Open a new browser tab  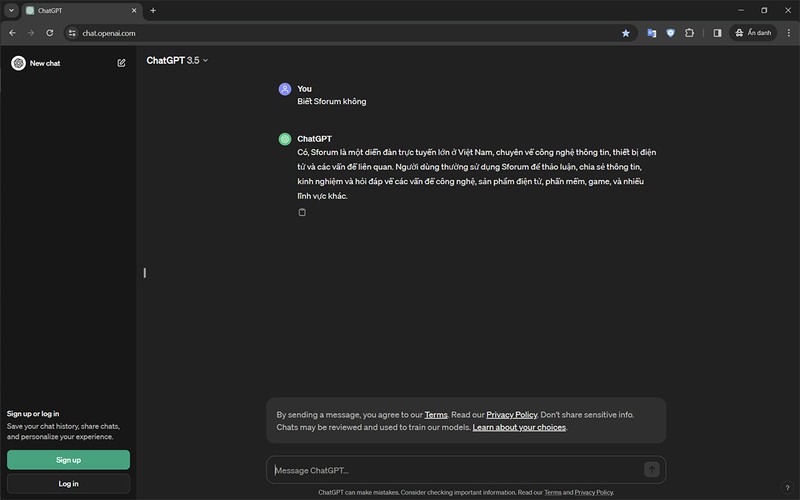(153, 10)
